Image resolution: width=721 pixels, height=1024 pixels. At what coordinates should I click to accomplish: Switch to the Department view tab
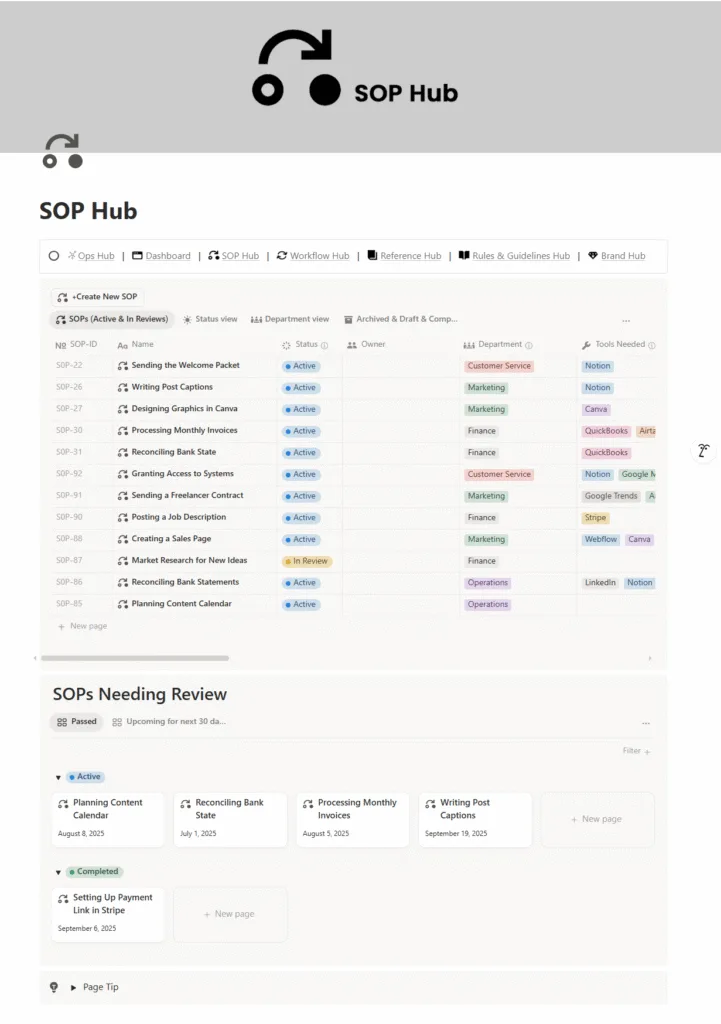tap(290, 319)
